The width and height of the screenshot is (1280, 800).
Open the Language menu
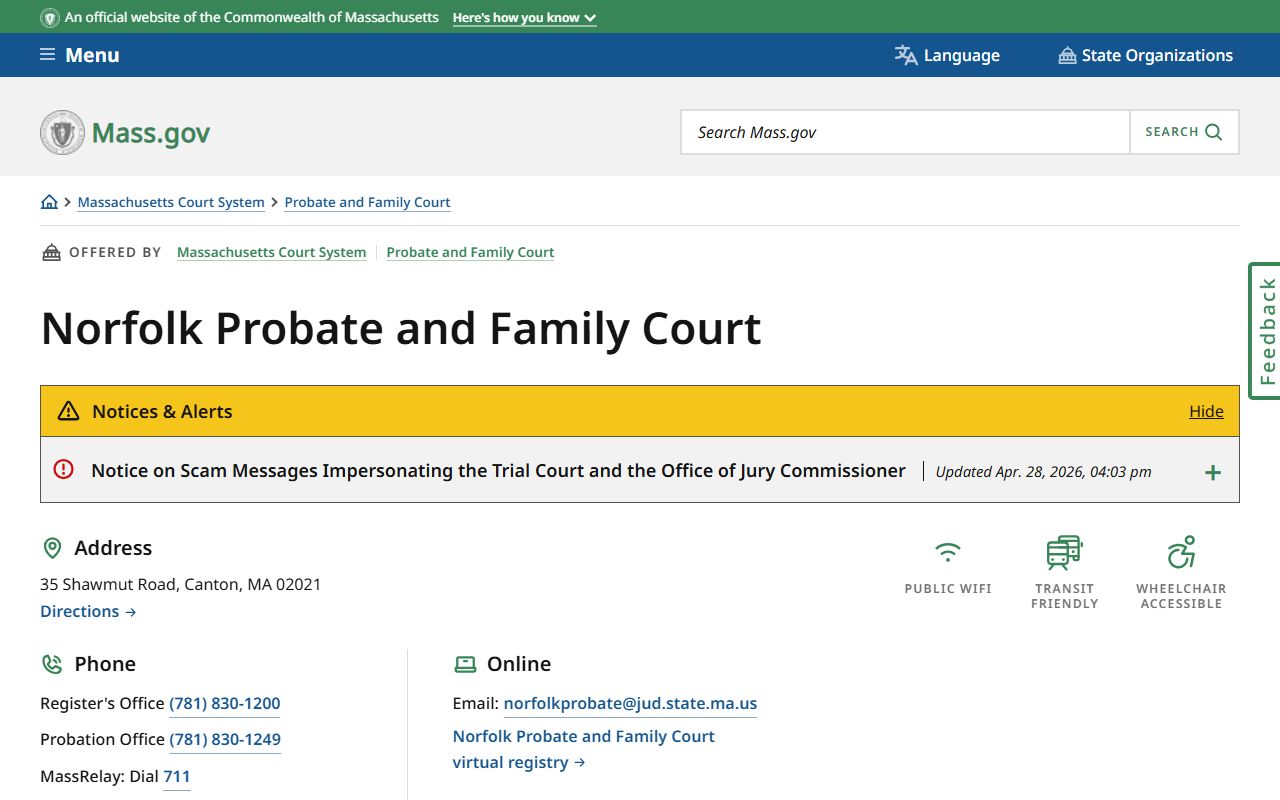[x=947, y=55]
